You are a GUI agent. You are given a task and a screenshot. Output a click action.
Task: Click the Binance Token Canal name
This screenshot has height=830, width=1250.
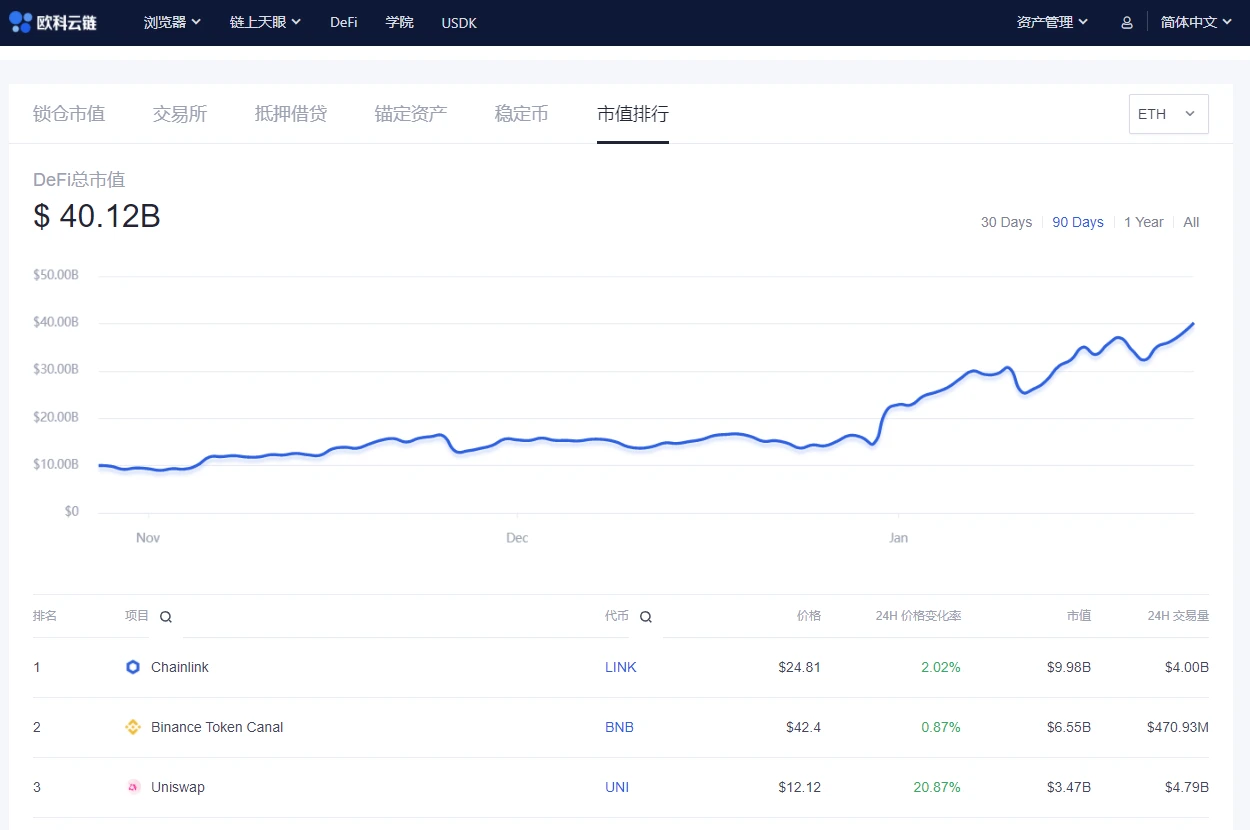pos(217,727)
